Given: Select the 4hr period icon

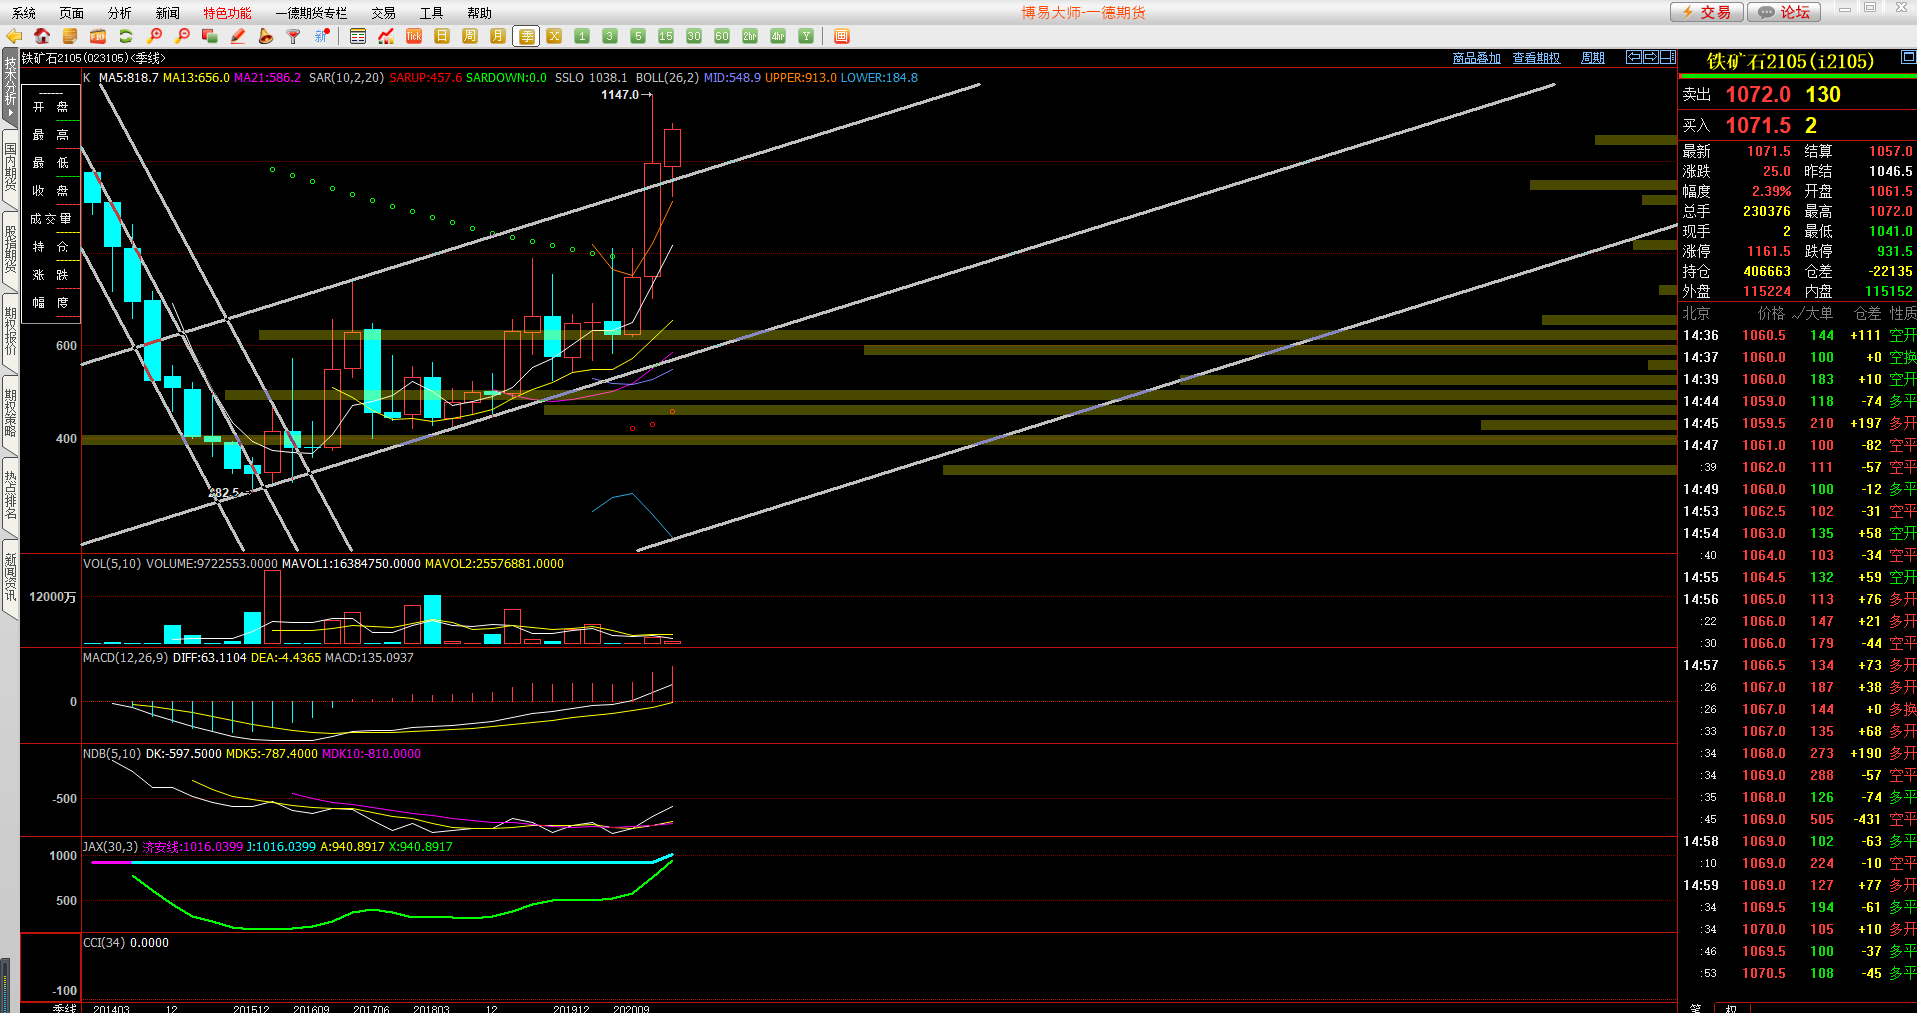Looking at the screenshot, I should coord(778,36).
